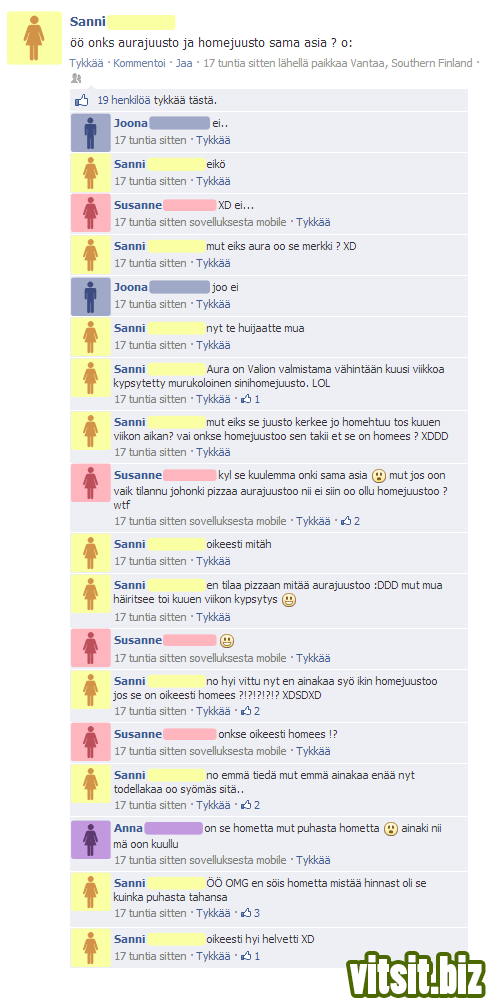Screen dimensions: 486x1000
Task: Click Jaa to share the post
Action: click(184, 63)
